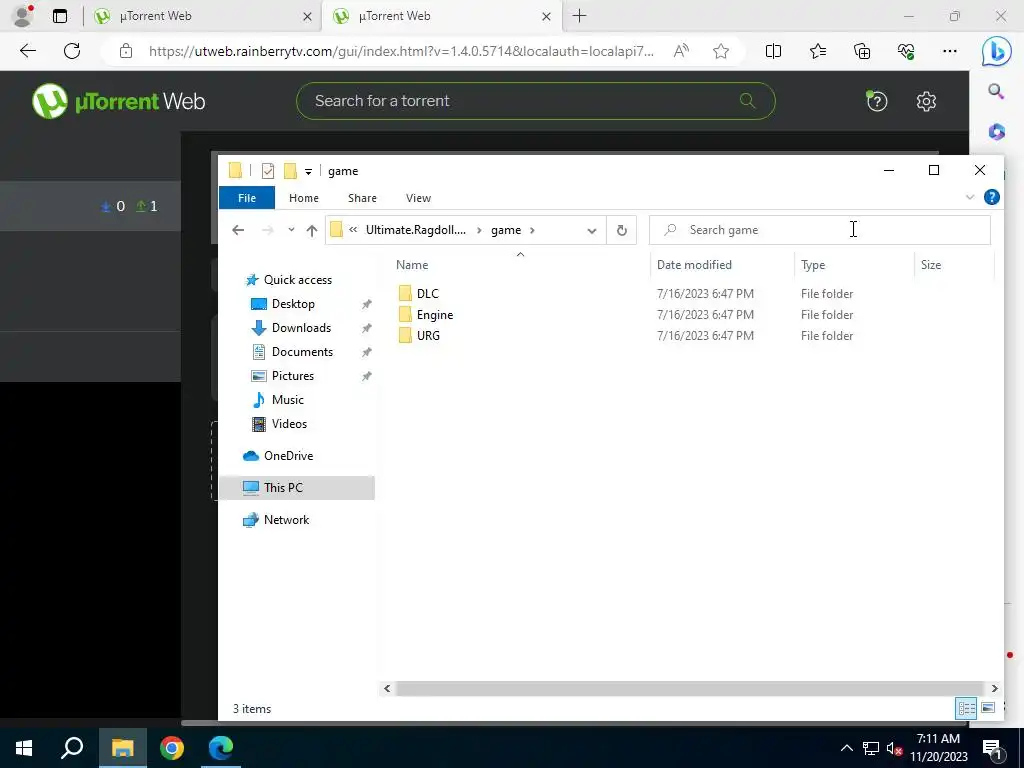
Task: Go back in File Explorer
Action: (238, 230)
